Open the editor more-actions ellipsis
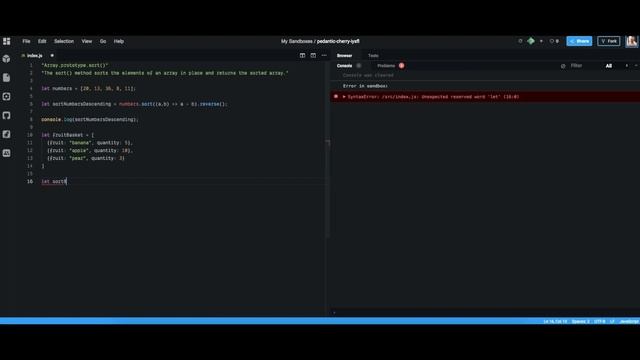640x360 pixels. pyautogui.click(x=324, y=56)
